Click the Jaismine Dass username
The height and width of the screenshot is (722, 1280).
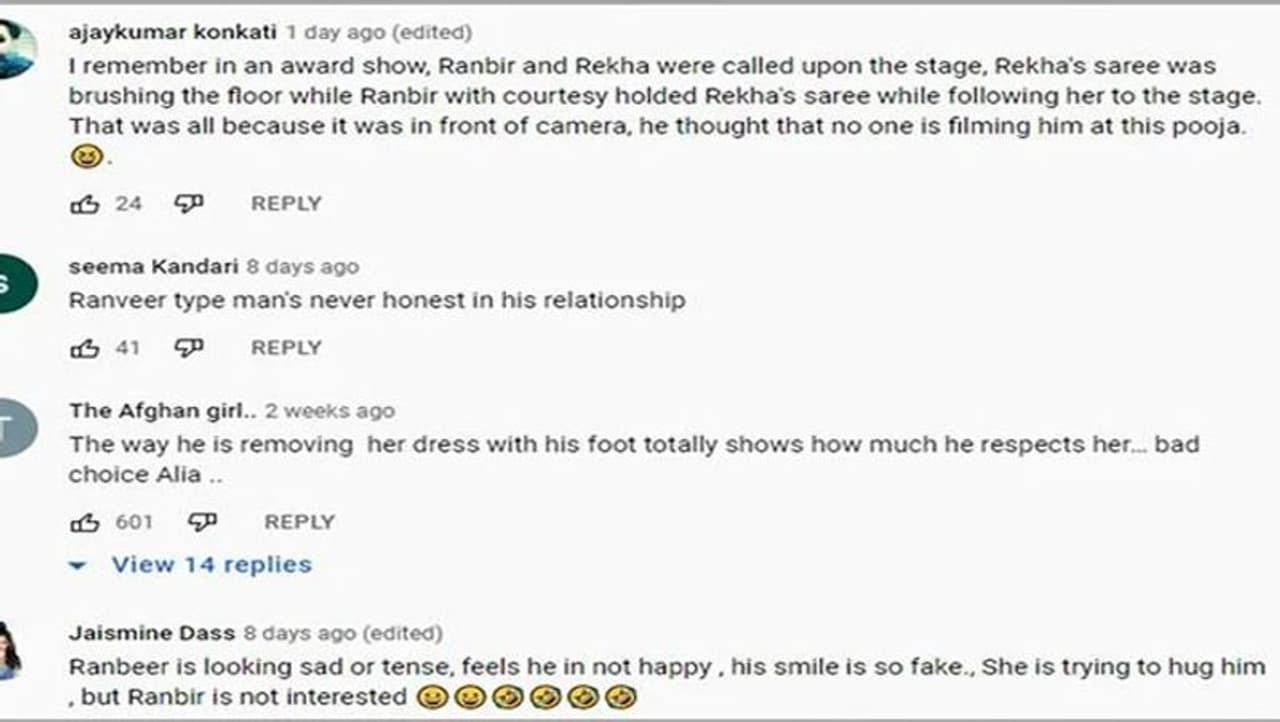(152, 633)
